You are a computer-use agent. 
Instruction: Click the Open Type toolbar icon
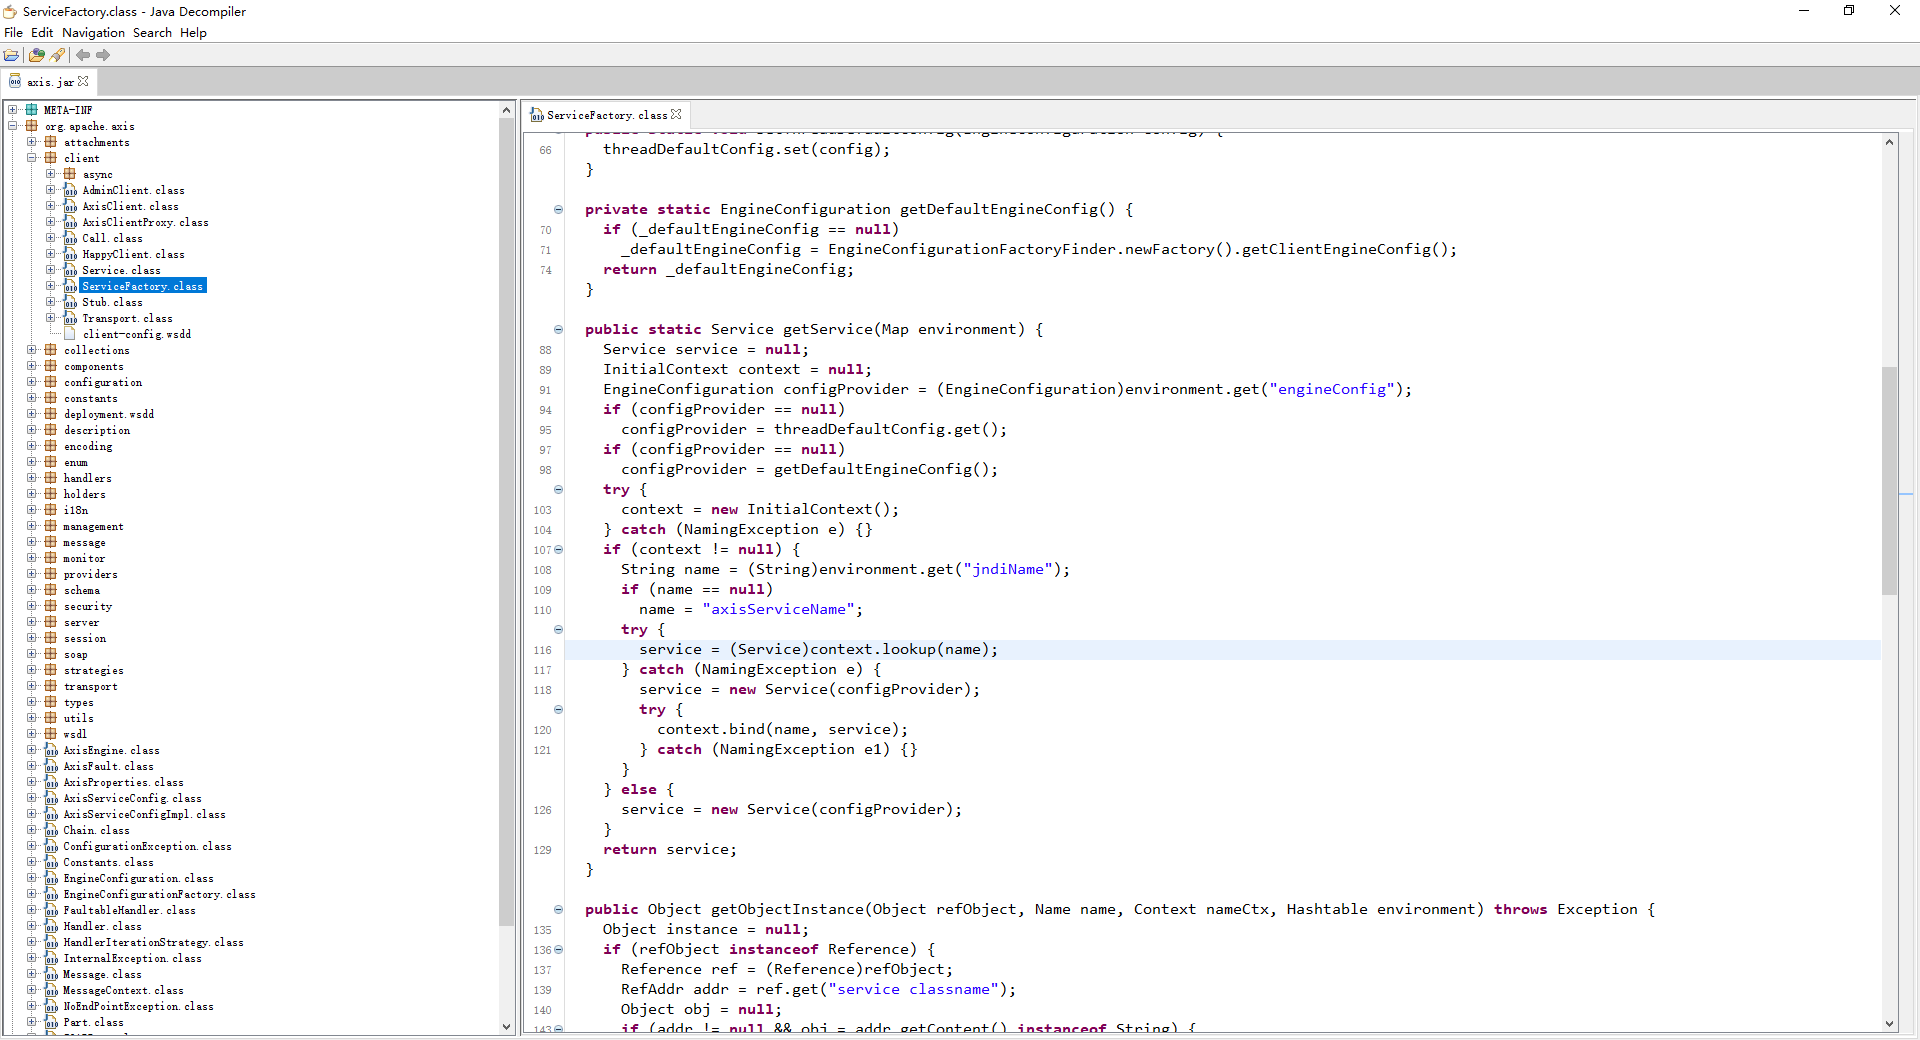click(37, 55)
